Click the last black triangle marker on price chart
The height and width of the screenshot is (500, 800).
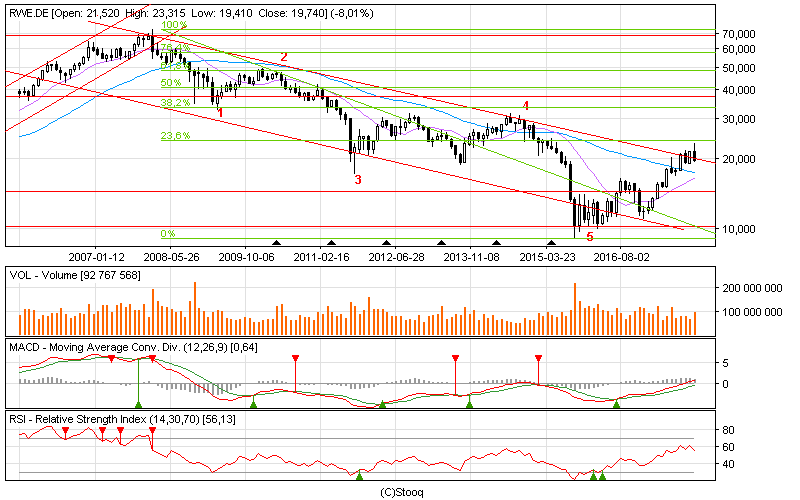[551, 242]
